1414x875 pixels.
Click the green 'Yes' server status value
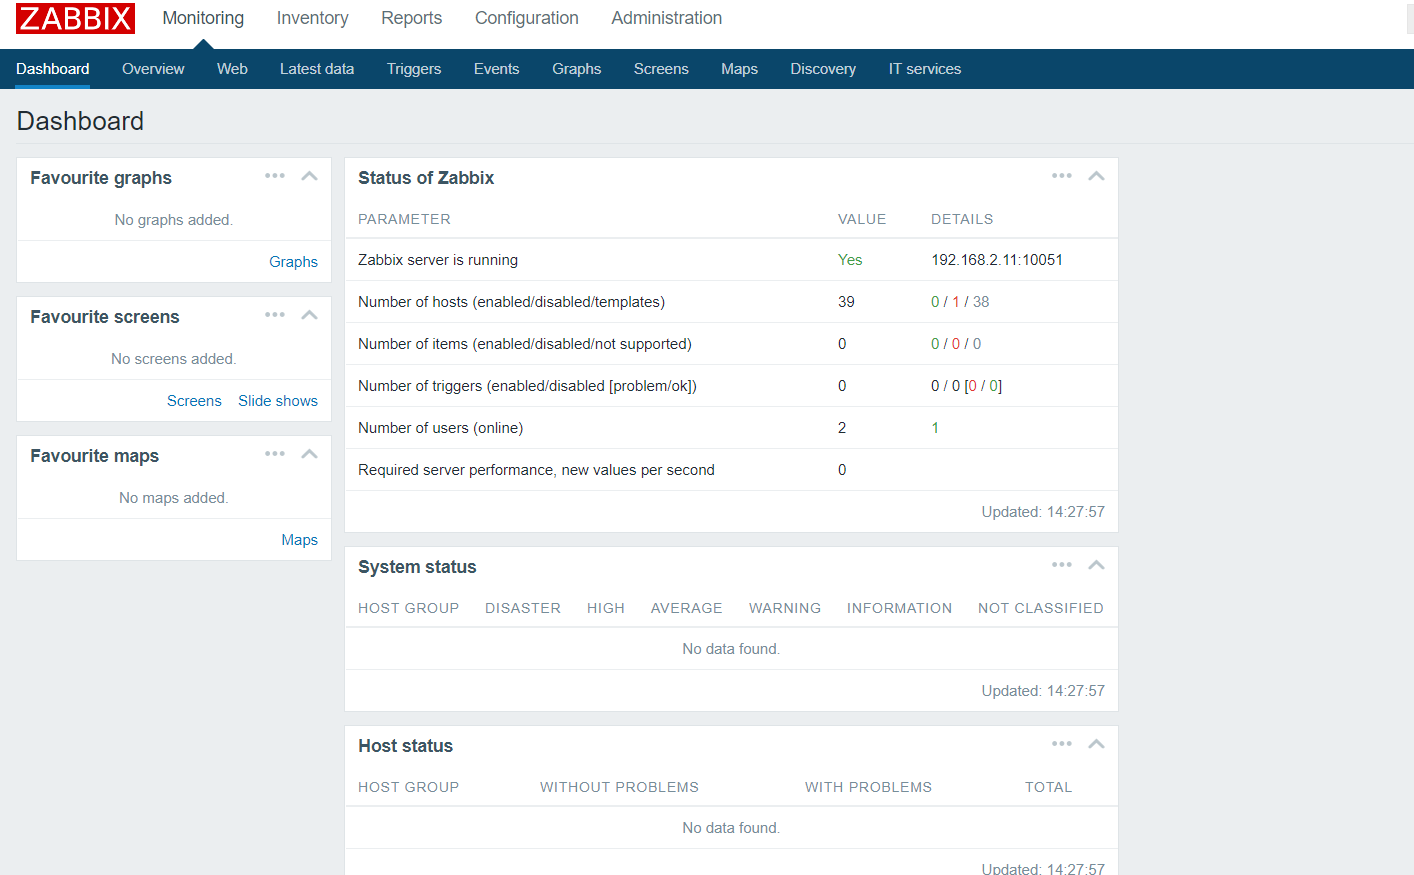click(850, 260)
